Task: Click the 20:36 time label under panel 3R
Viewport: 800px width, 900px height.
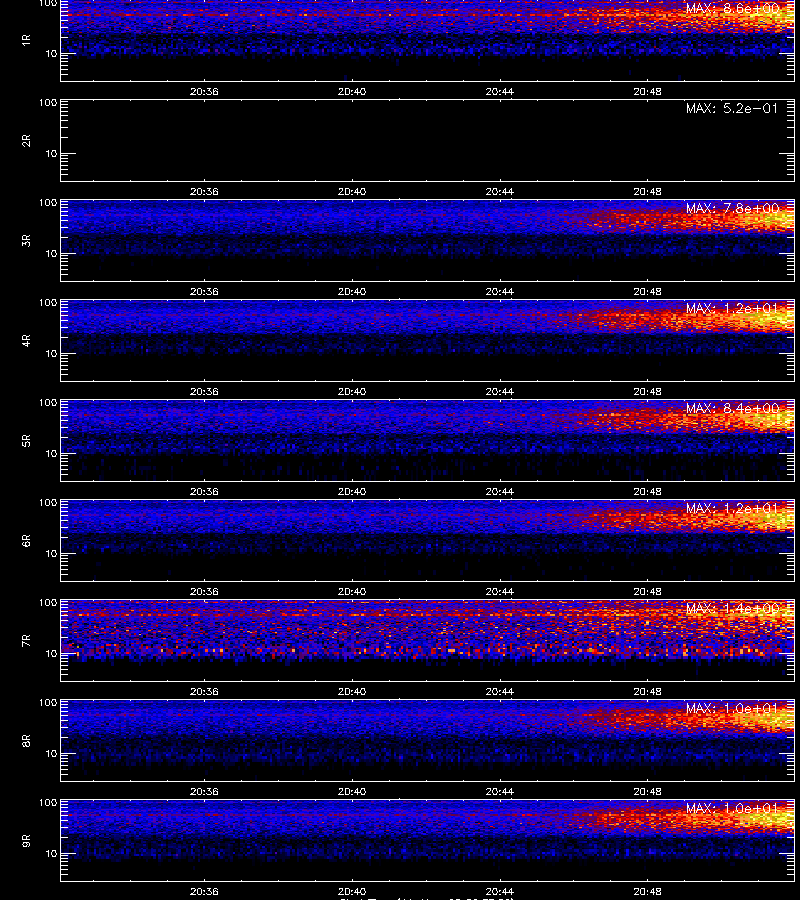Action: point(204,292)
